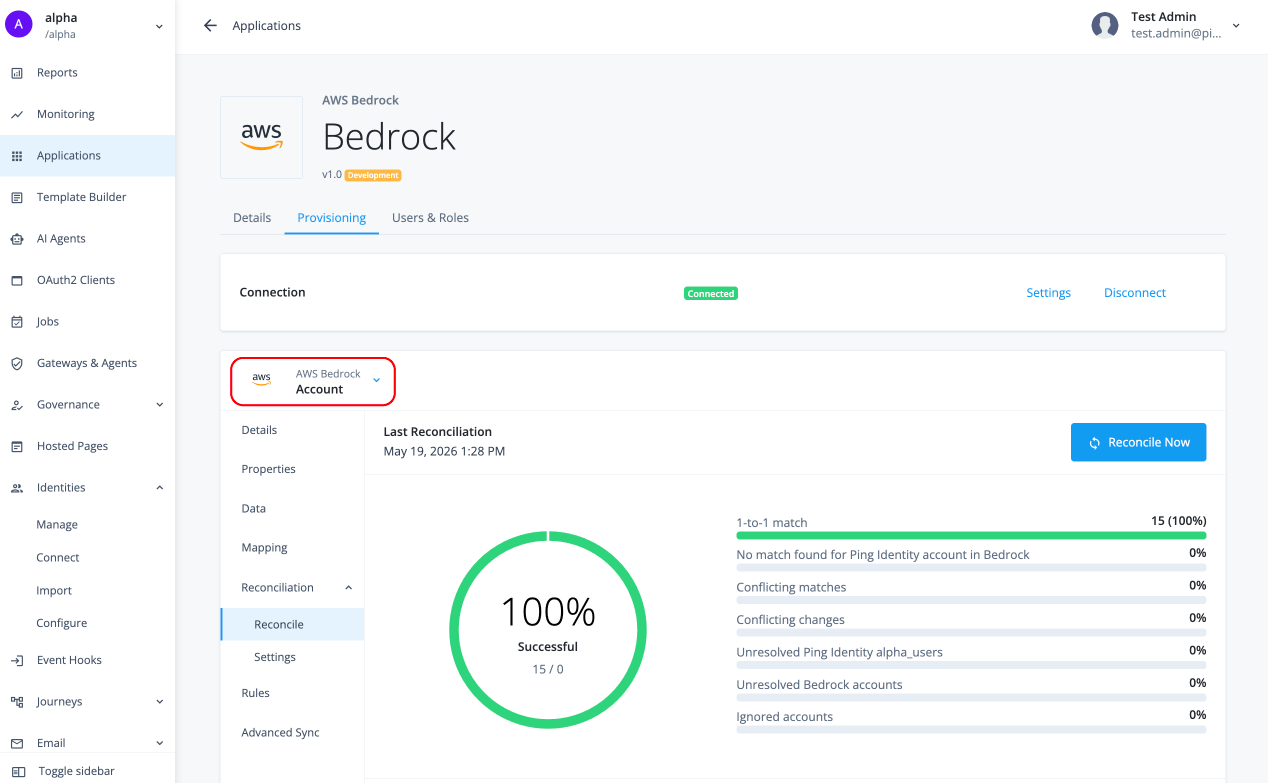The height and width of the screenshot is (783, 1268).
Task: Open the AWS Bedrock Account dropdown
Action: click(313, 382)
